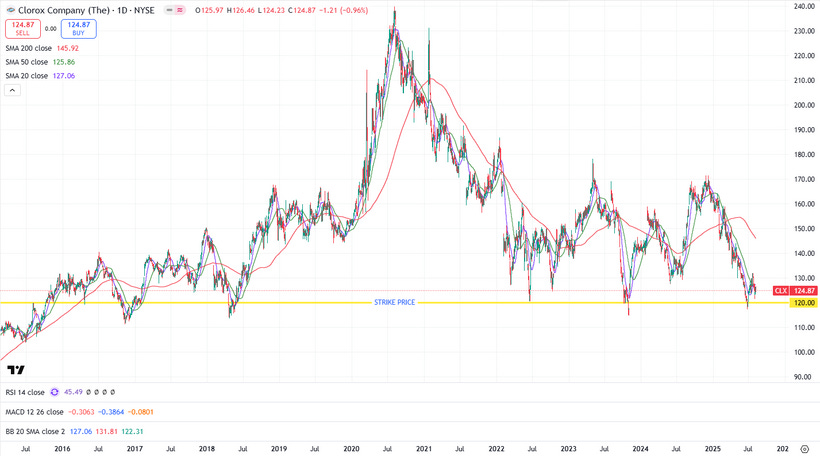Image resolution: width=820 pixels, height=456 pixels.
Task: Click the 2020 label on time axis
Action: click(x=351, y=449)
